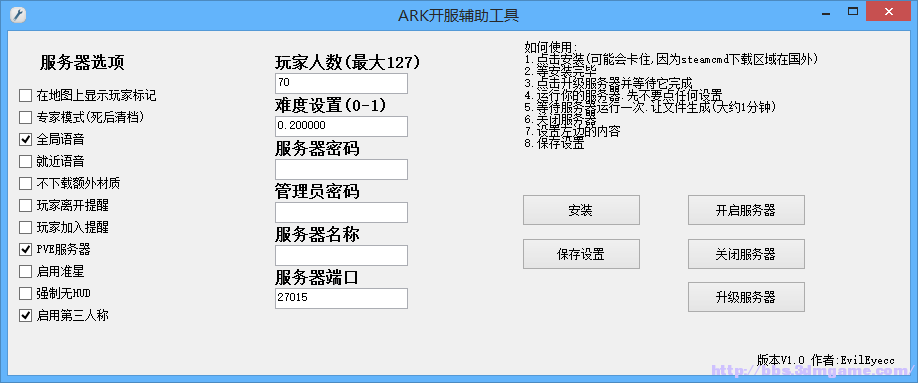Viewport: 918px width, 383px height.
Task: Select the 管理员密码 input box
Action: [x=341, y=212]
